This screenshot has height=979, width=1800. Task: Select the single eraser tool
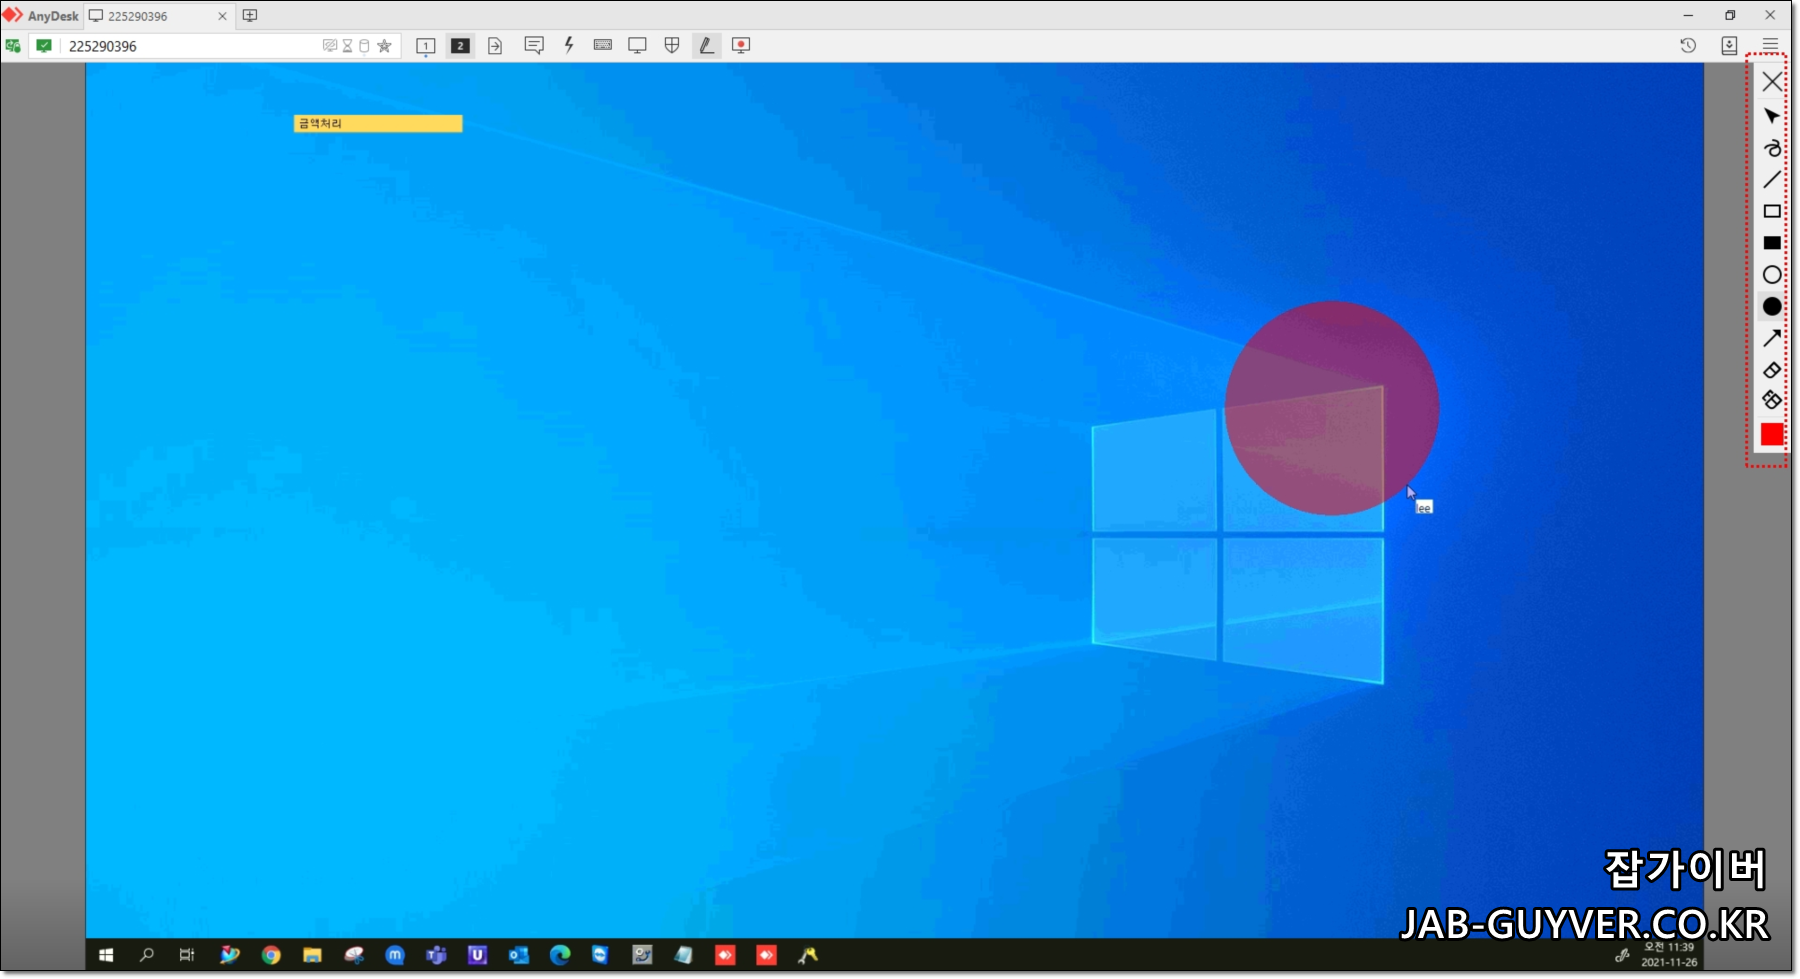coord(1772,370)
